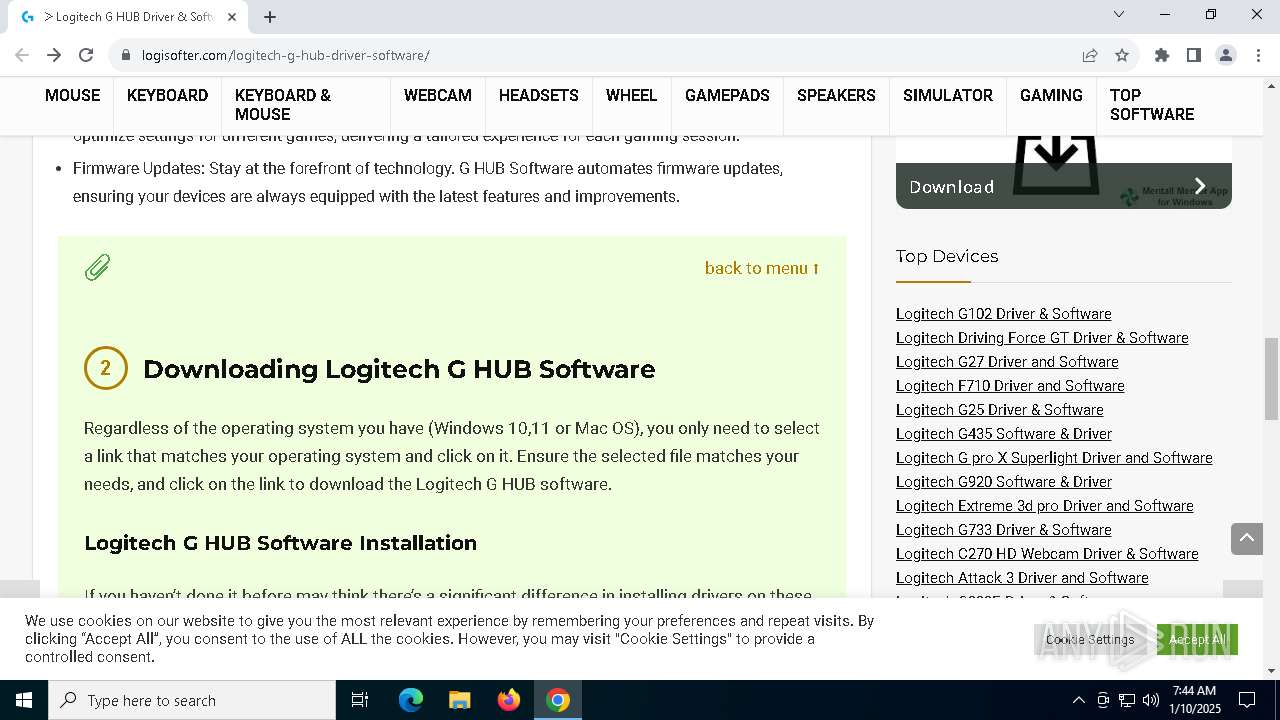This screenshot has height=720, width=1280.
Task: Click the Downloading Logitech G HUB Software heading
Action: (399, 369)
